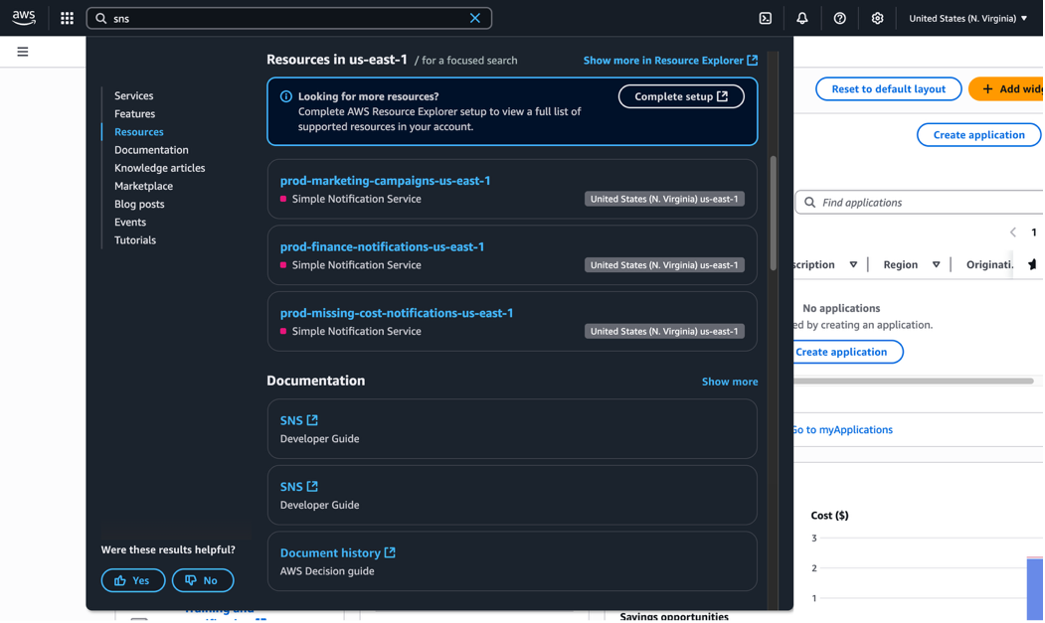Open the navigation hamburger menu

(22, 51)
